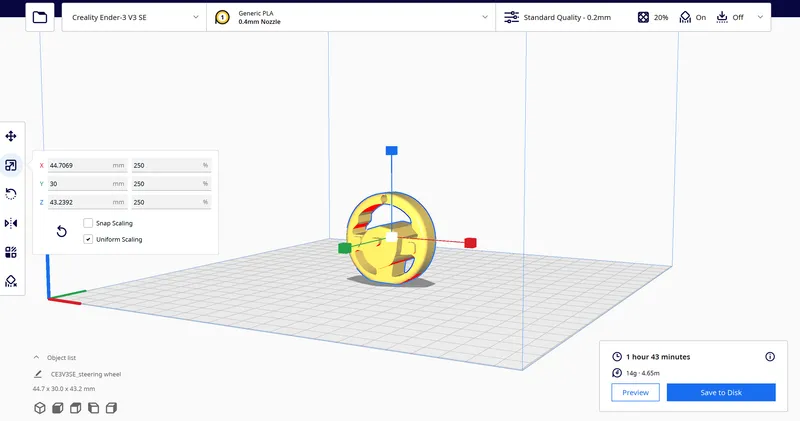Switch to 3D perspective view cube

click(x=40, y=408)
